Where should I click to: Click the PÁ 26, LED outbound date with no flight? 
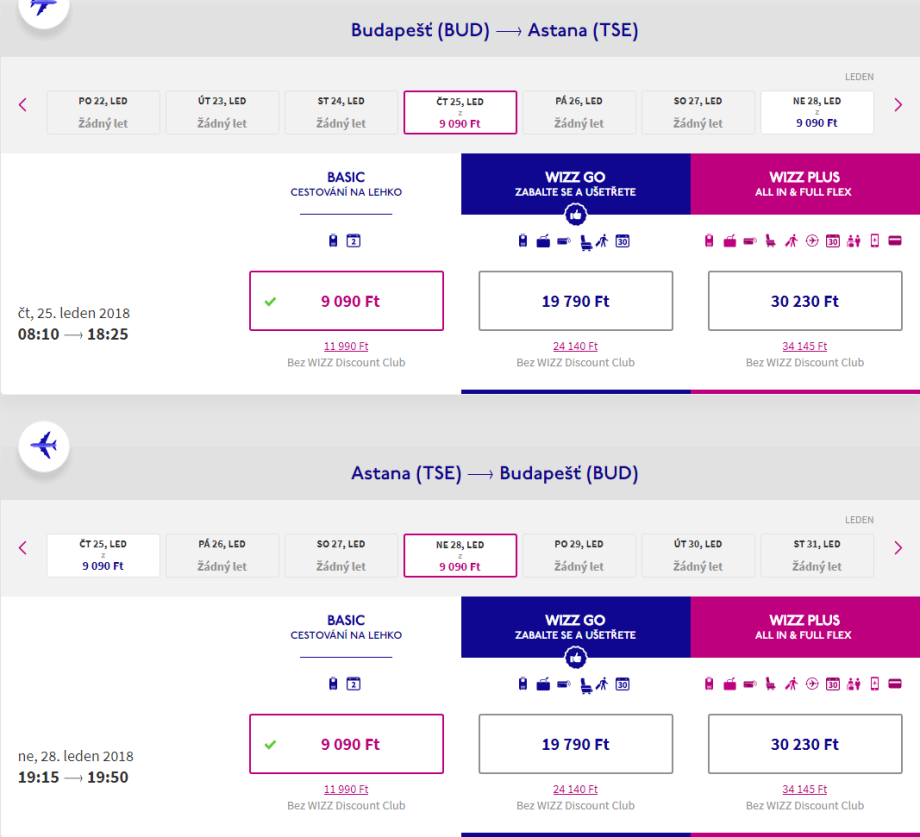[x=579, y=112]
